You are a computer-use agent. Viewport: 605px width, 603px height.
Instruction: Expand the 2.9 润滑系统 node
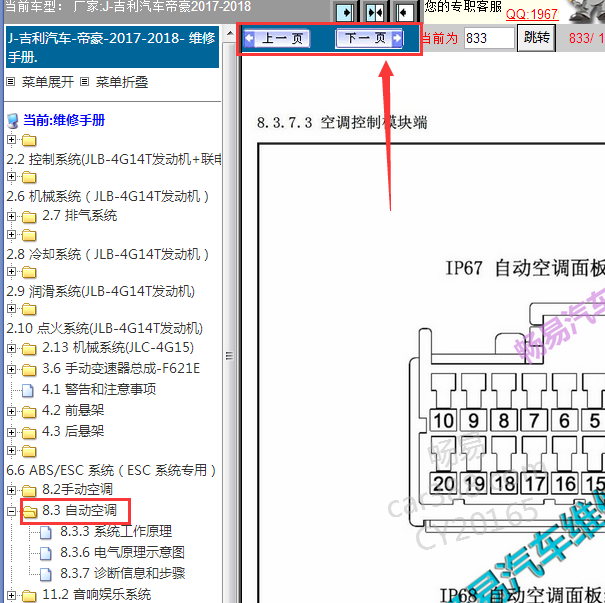(11, 272)
